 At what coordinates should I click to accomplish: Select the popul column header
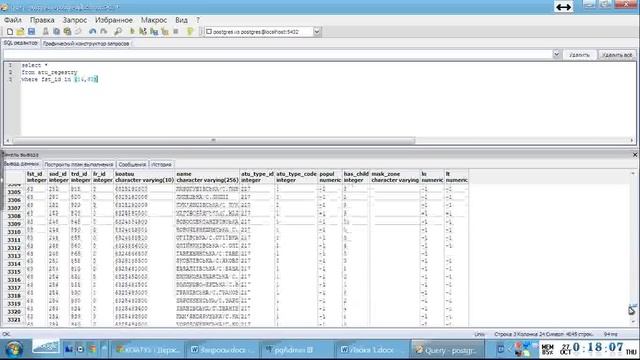(330, 177)
